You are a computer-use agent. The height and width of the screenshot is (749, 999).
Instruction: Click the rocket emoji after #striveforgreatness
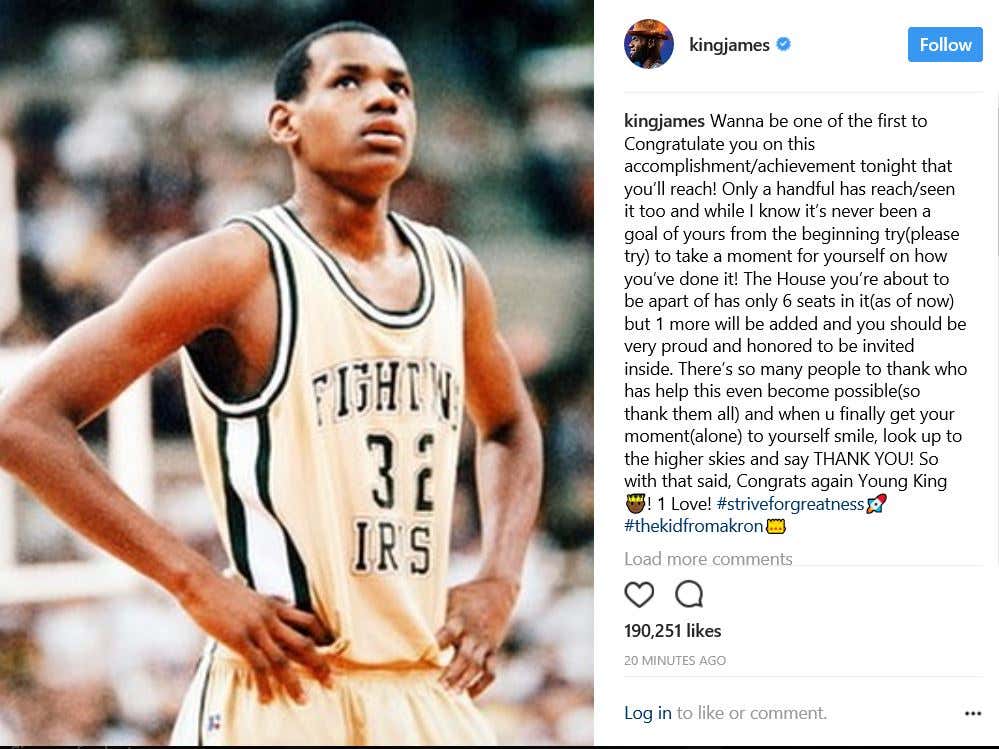877,504
